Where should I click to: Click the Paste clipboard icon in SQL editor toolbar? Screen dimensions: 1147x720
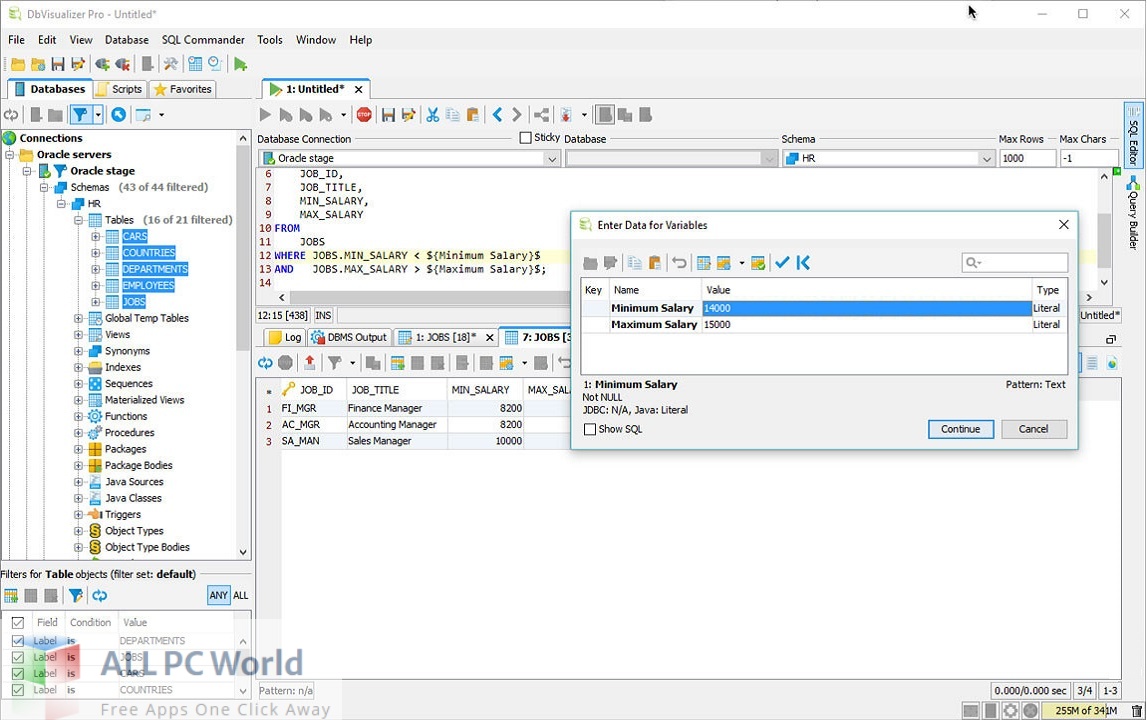473,114
